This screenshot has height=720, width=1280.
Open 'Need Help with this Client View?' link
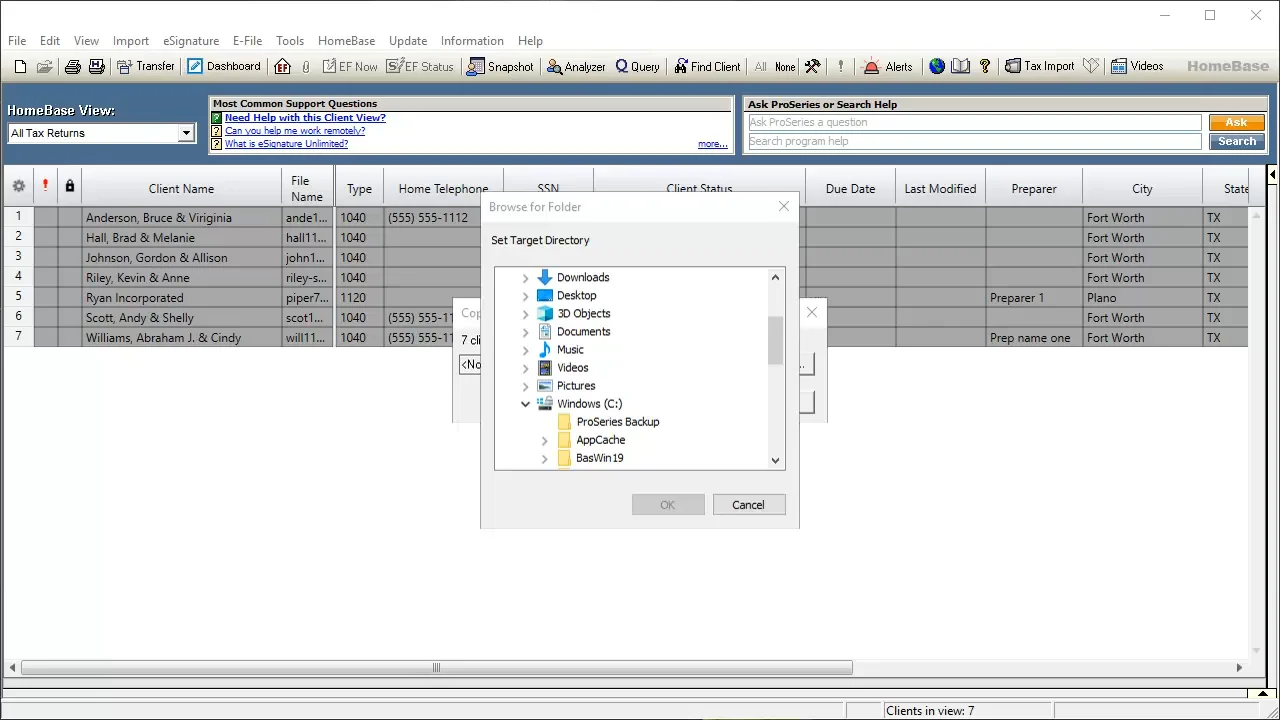tap(305, 118)
